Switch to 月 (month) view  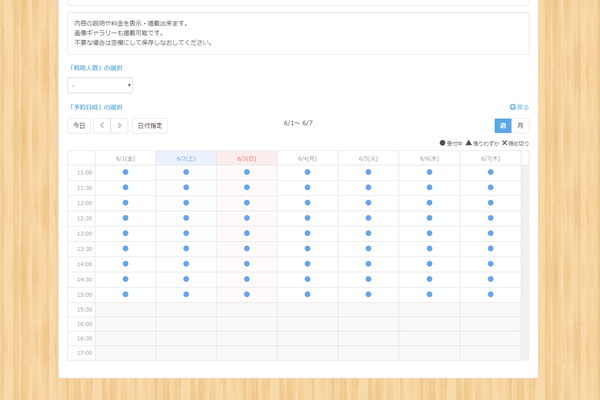coord(520,126)
